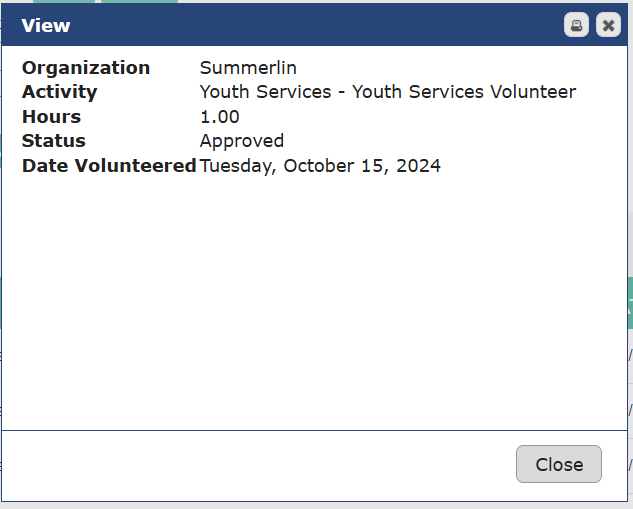Click the X icon in View header

tap(608, 25)
